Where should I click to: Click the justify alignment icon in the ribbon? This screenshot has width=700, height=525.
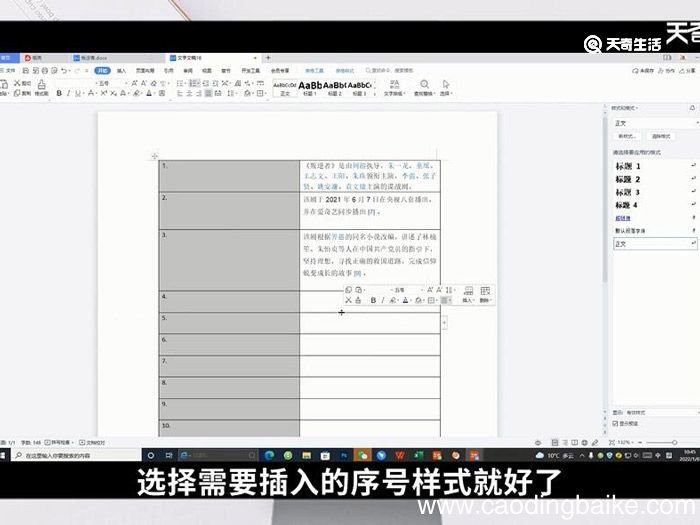click(208, 93)
